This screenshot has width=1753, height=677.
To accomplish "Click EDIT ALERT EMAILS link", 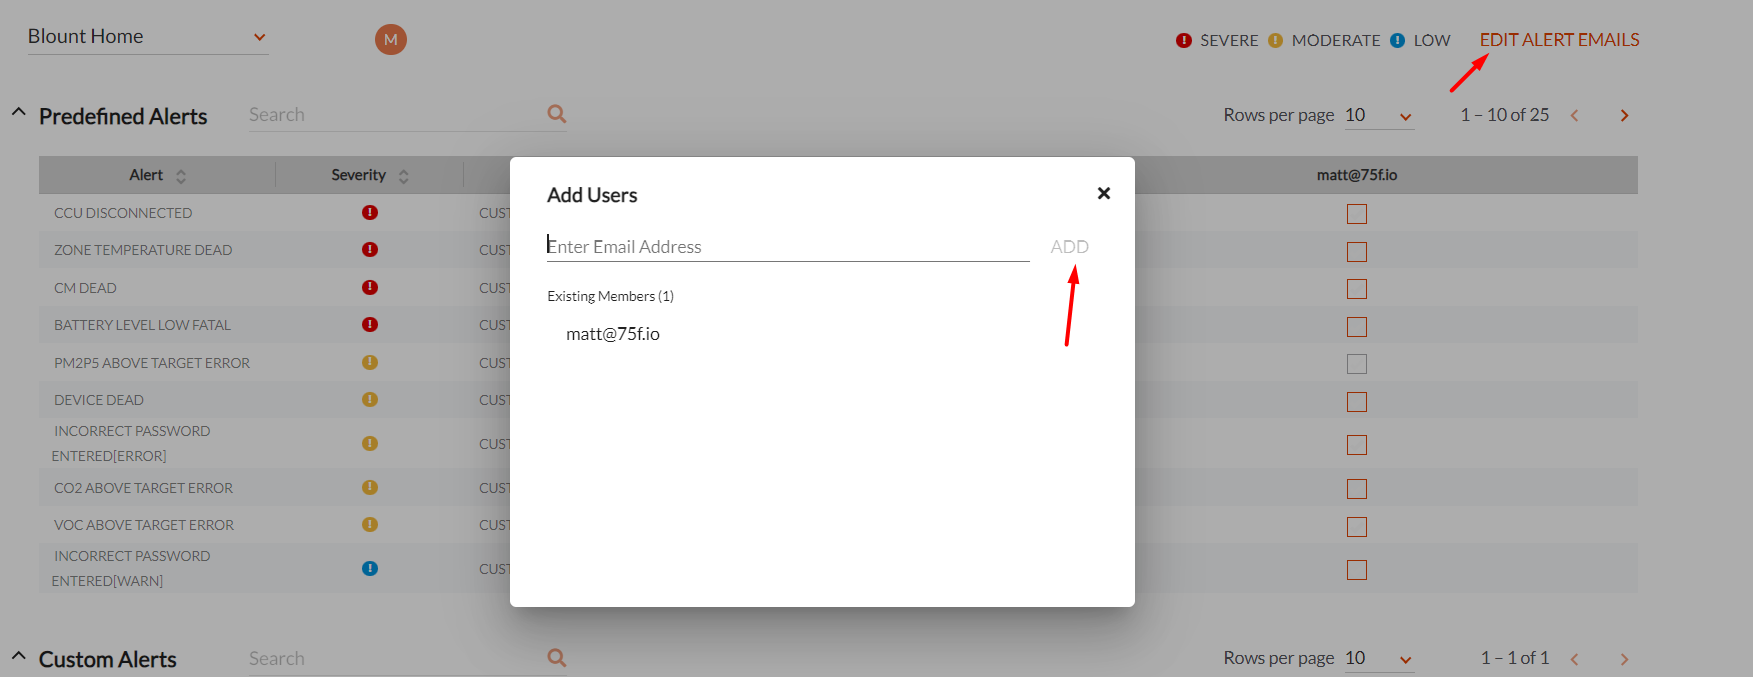I will [x=1559, y=40].
